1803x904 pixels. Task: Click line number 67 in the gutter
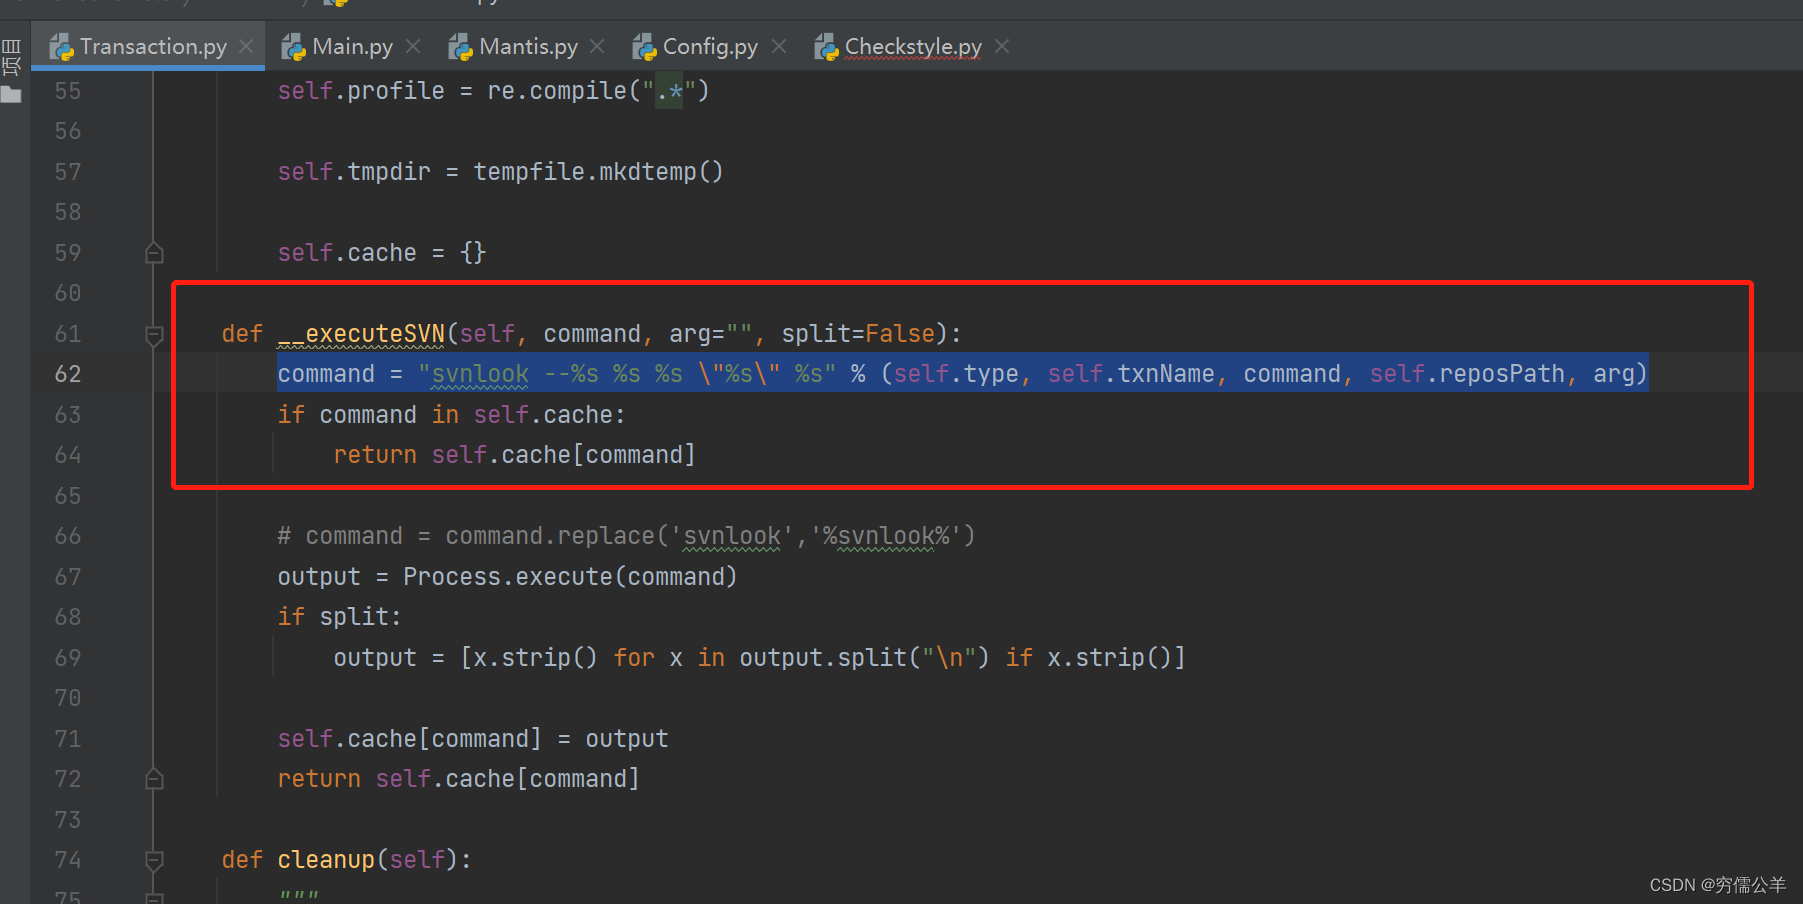click(68, 577)
